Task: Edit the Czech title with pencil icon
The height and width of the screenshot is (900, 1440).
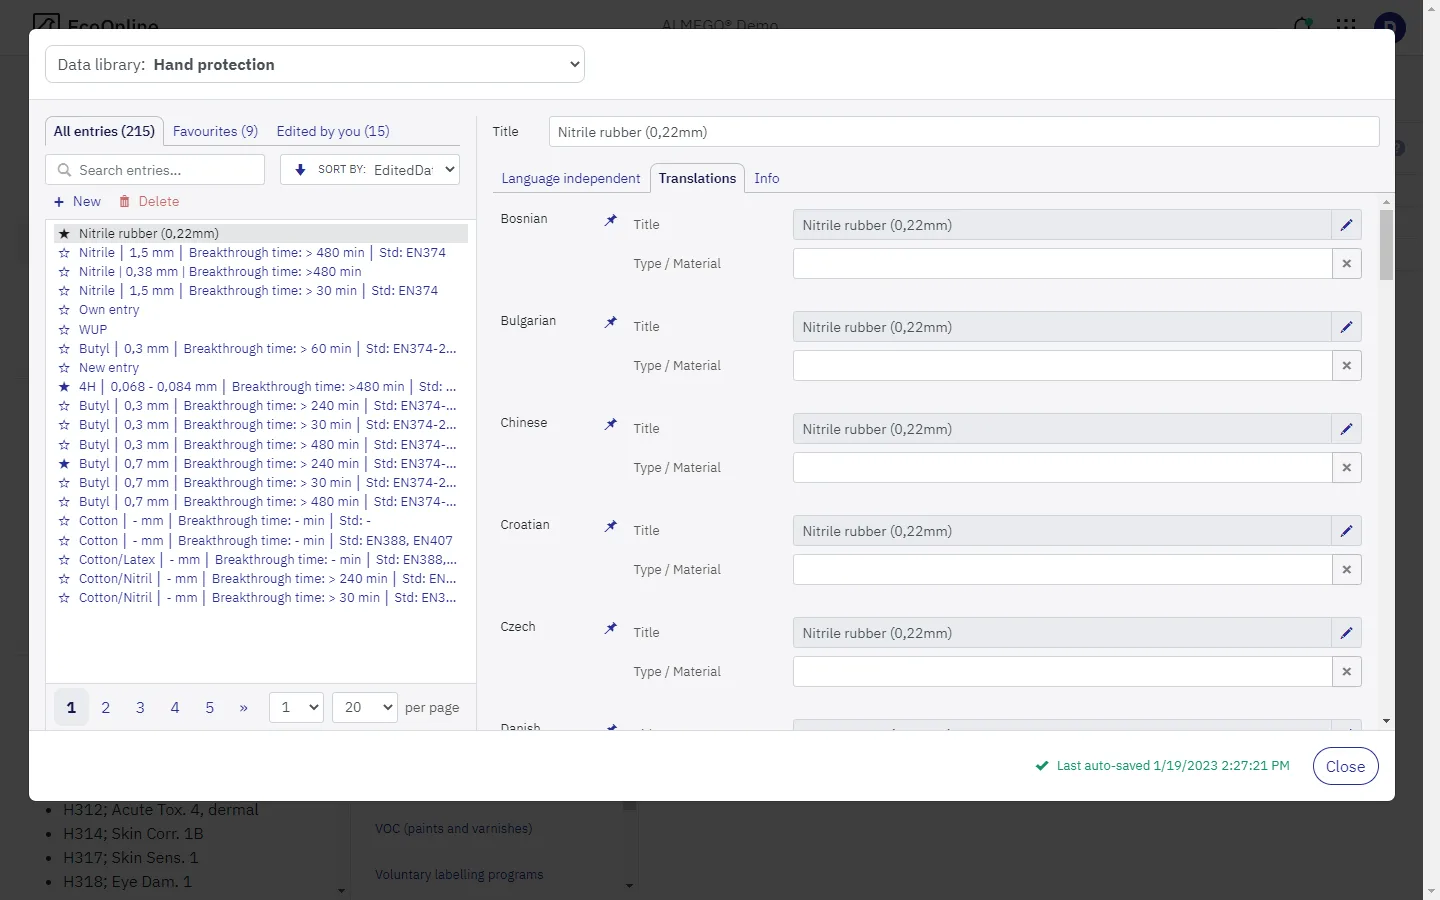Action: coord(1347,633)
